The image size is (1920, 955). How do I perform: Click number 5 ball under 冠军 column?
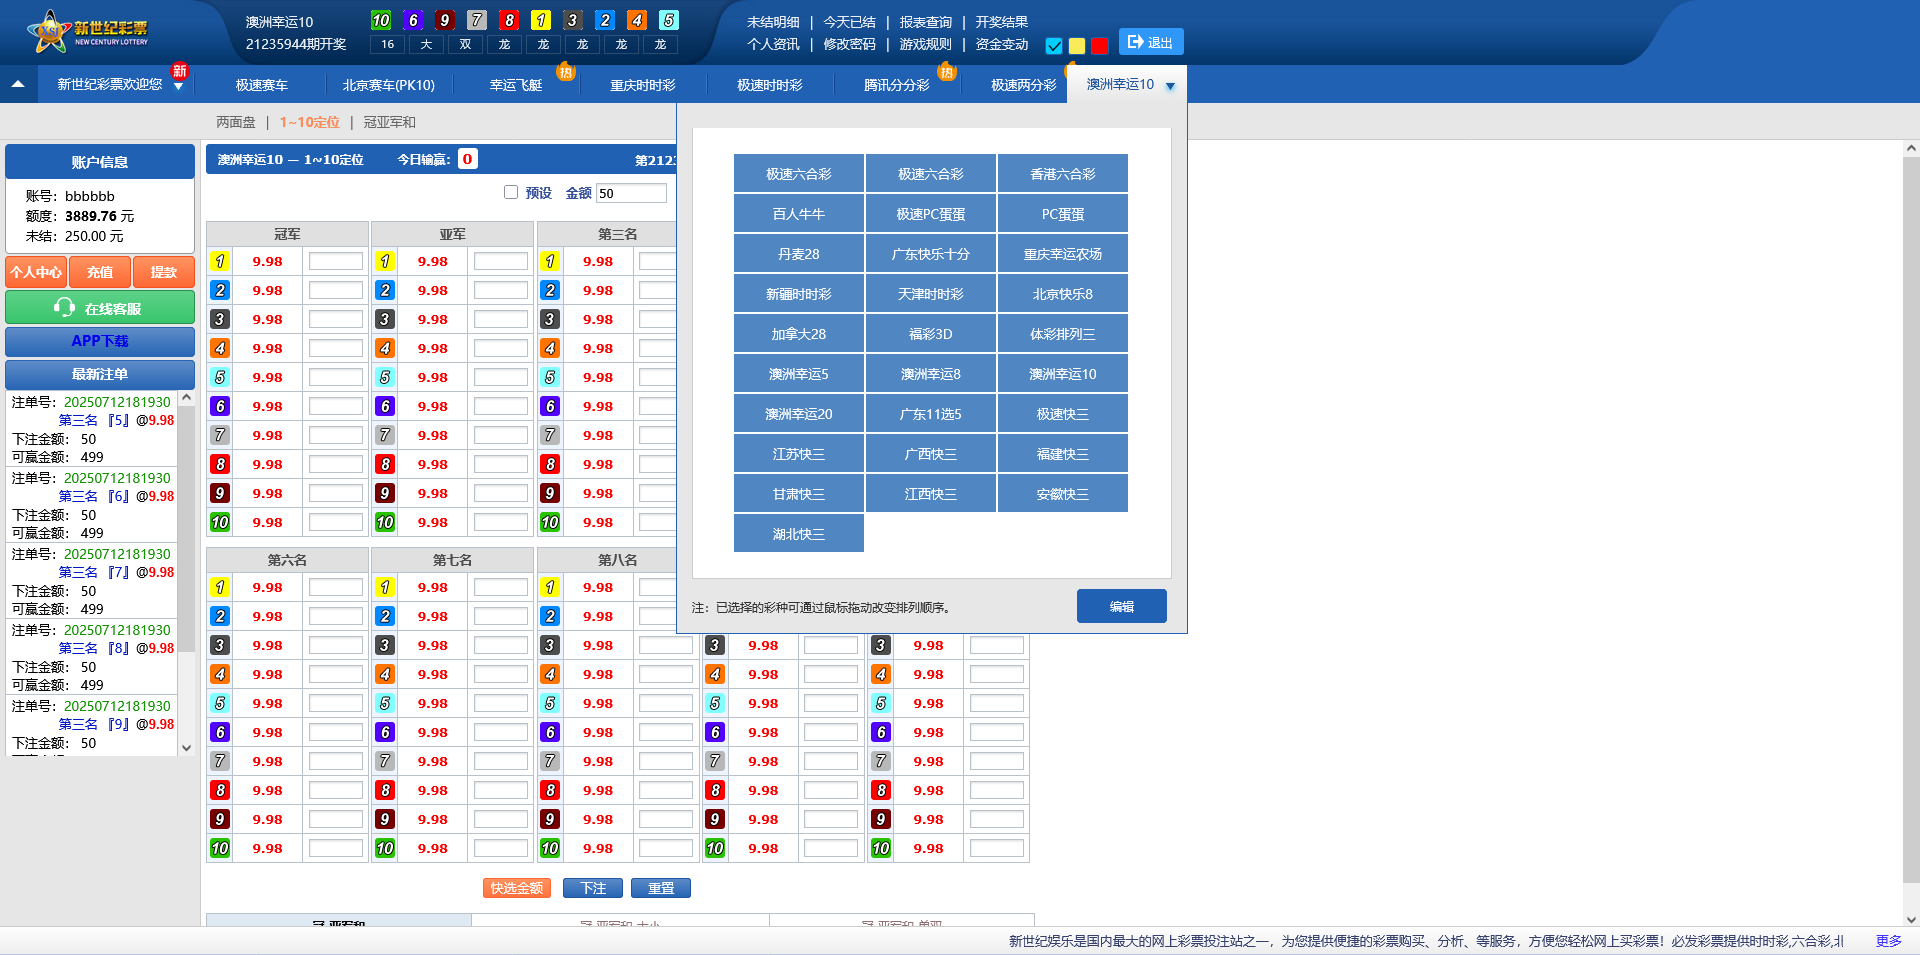[220, 378]
